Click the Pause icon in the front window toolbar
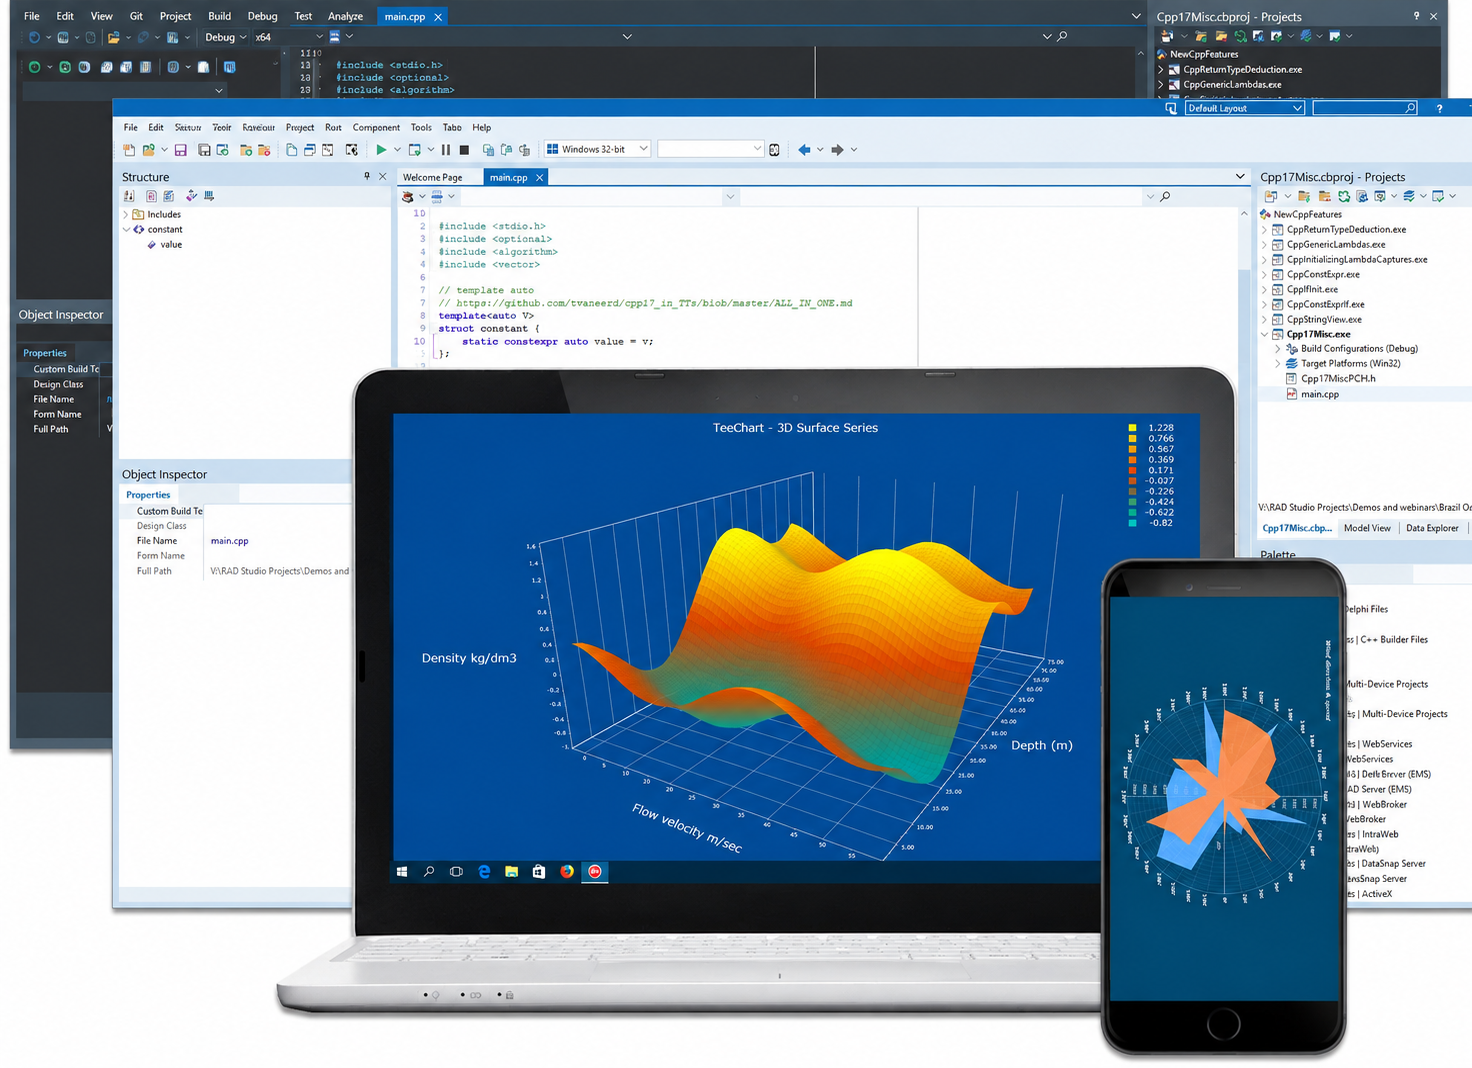Screen dimensions: 1472x1068 tap(446, 150)
